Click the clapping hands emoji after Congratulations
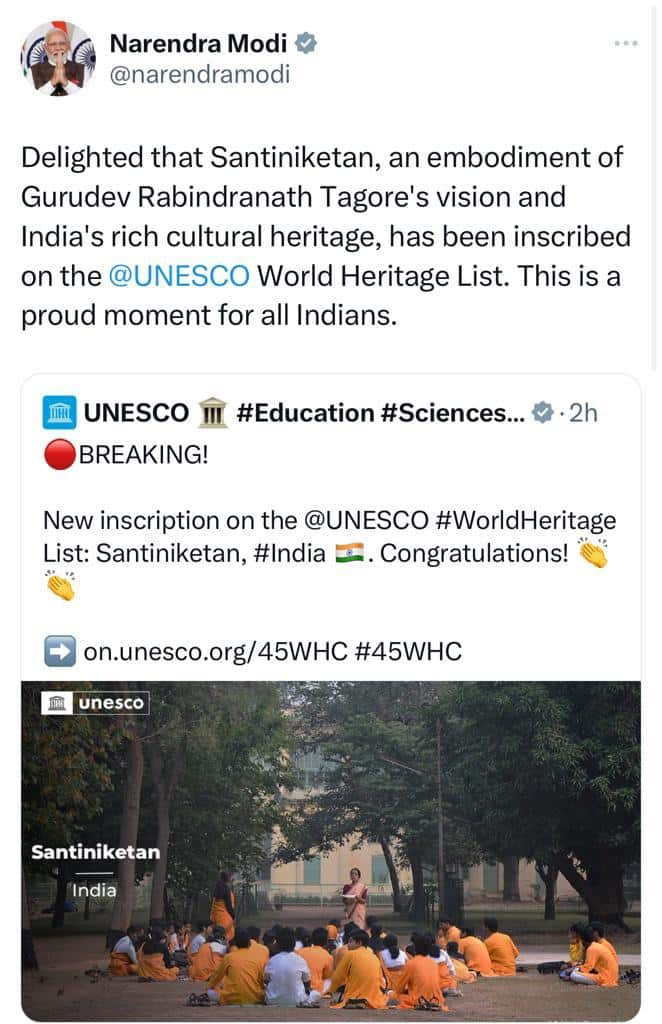The image size is (662, 1024). click(593, 552)
